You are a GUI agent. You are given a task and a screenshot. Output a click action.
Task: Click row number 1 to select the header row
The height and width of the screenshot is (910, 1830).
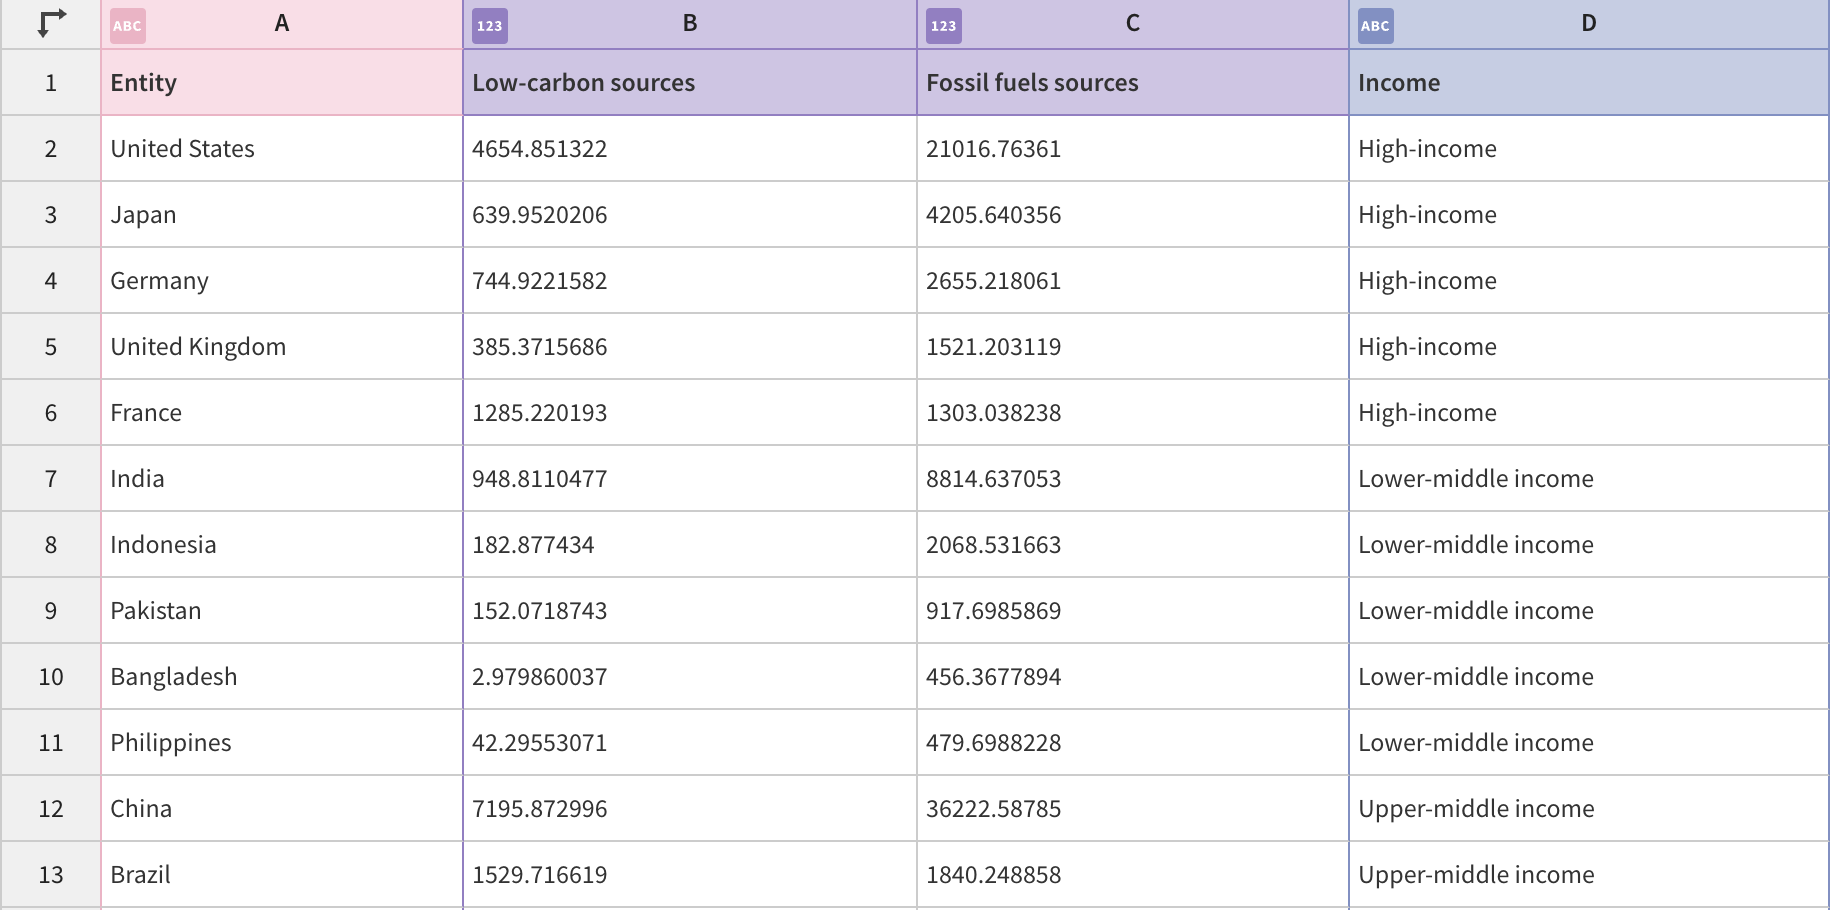tap(50, 82)
